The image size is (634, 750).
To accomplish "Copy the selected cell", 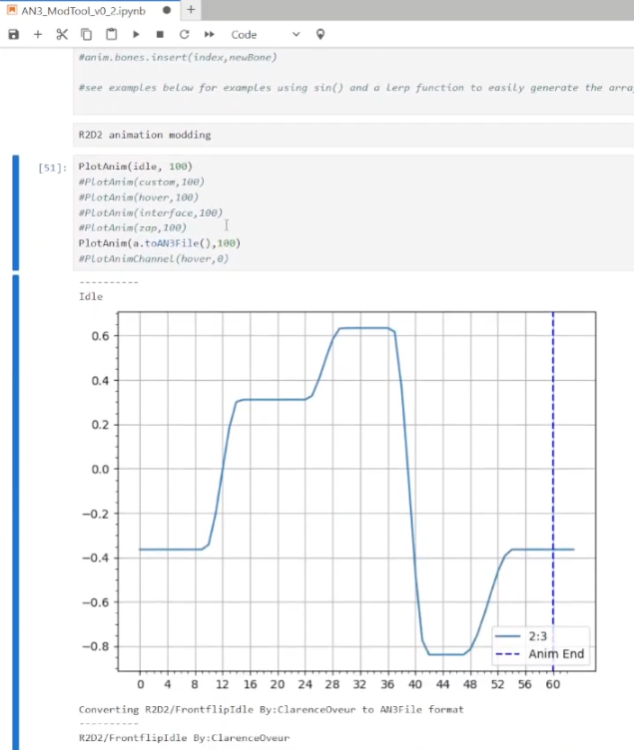I will (86, 34).
